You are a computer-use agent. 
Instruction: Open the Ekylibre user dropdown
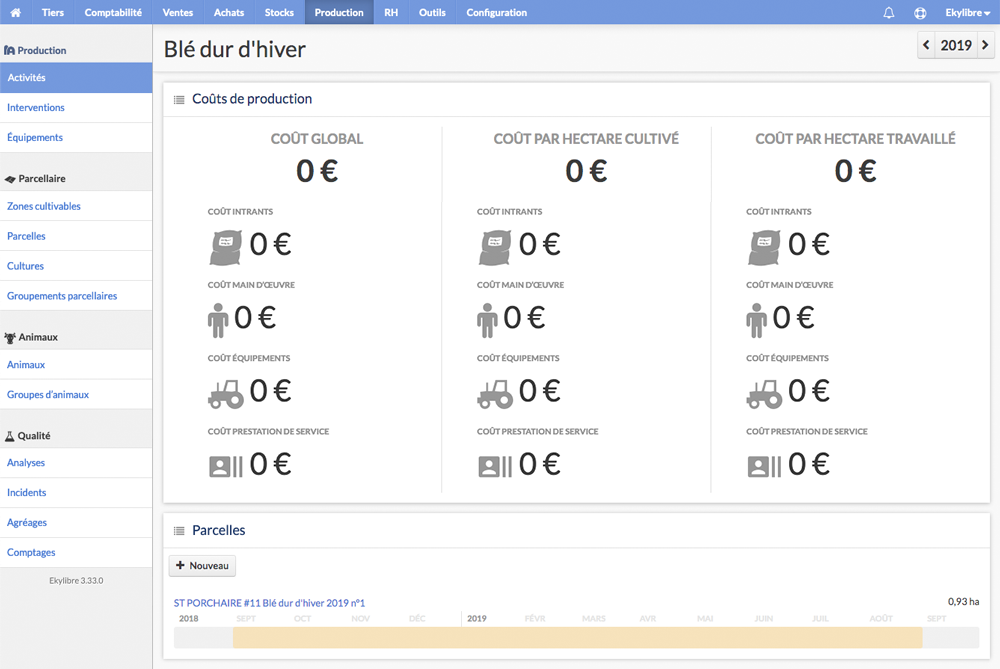[x=967, y=12]
